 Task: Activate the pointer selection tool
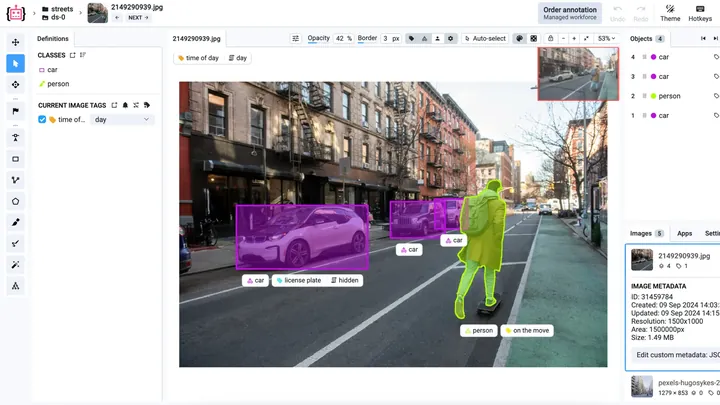coord(16,63)
